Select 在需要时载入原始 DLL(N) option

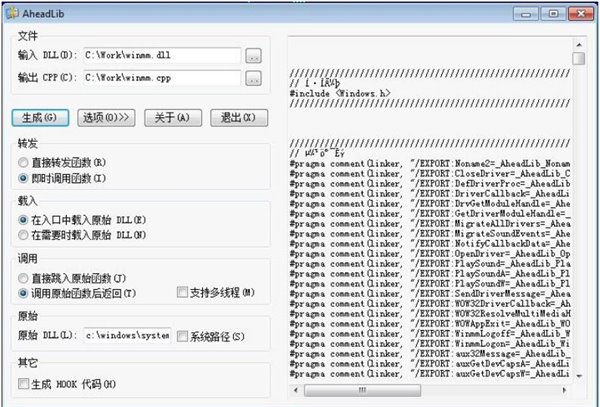(23, 234)
